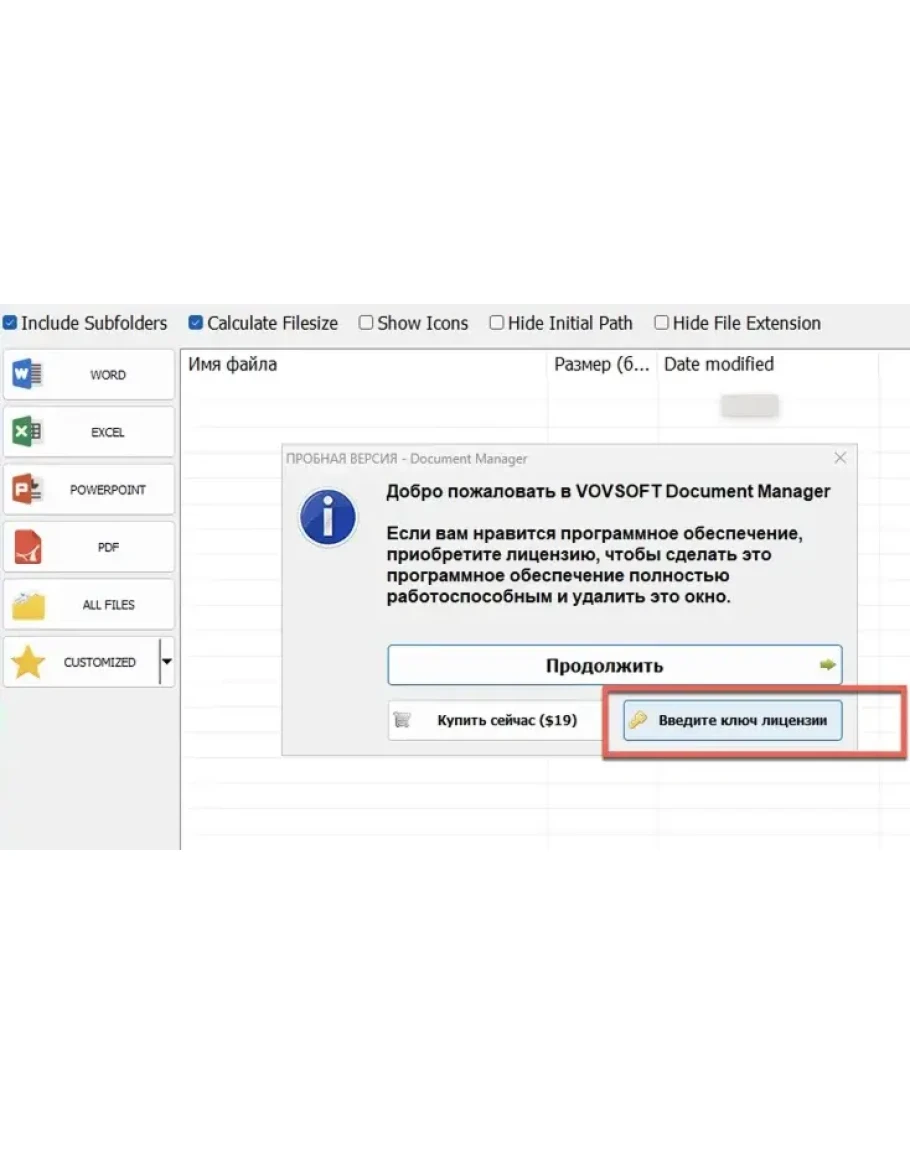Click the license key icon
Viewport: 910px width, 1155px height.
pos(638,720)
